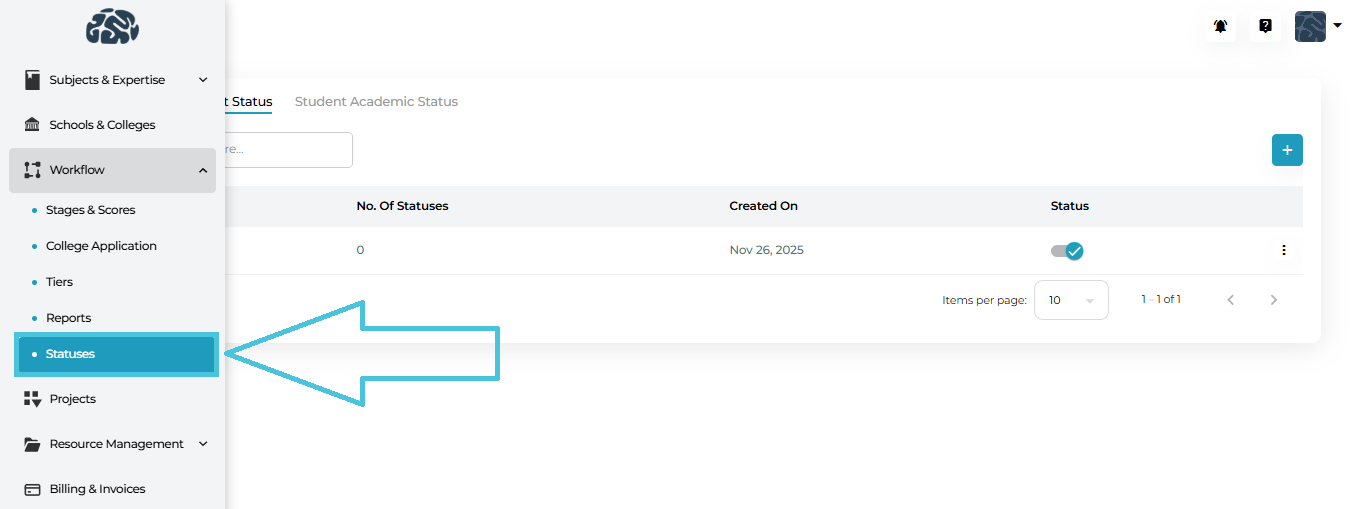This screenshot has height=509, width=1362.
Task: Switch to the Student Academic Status tab
Action: pos(376,102)
